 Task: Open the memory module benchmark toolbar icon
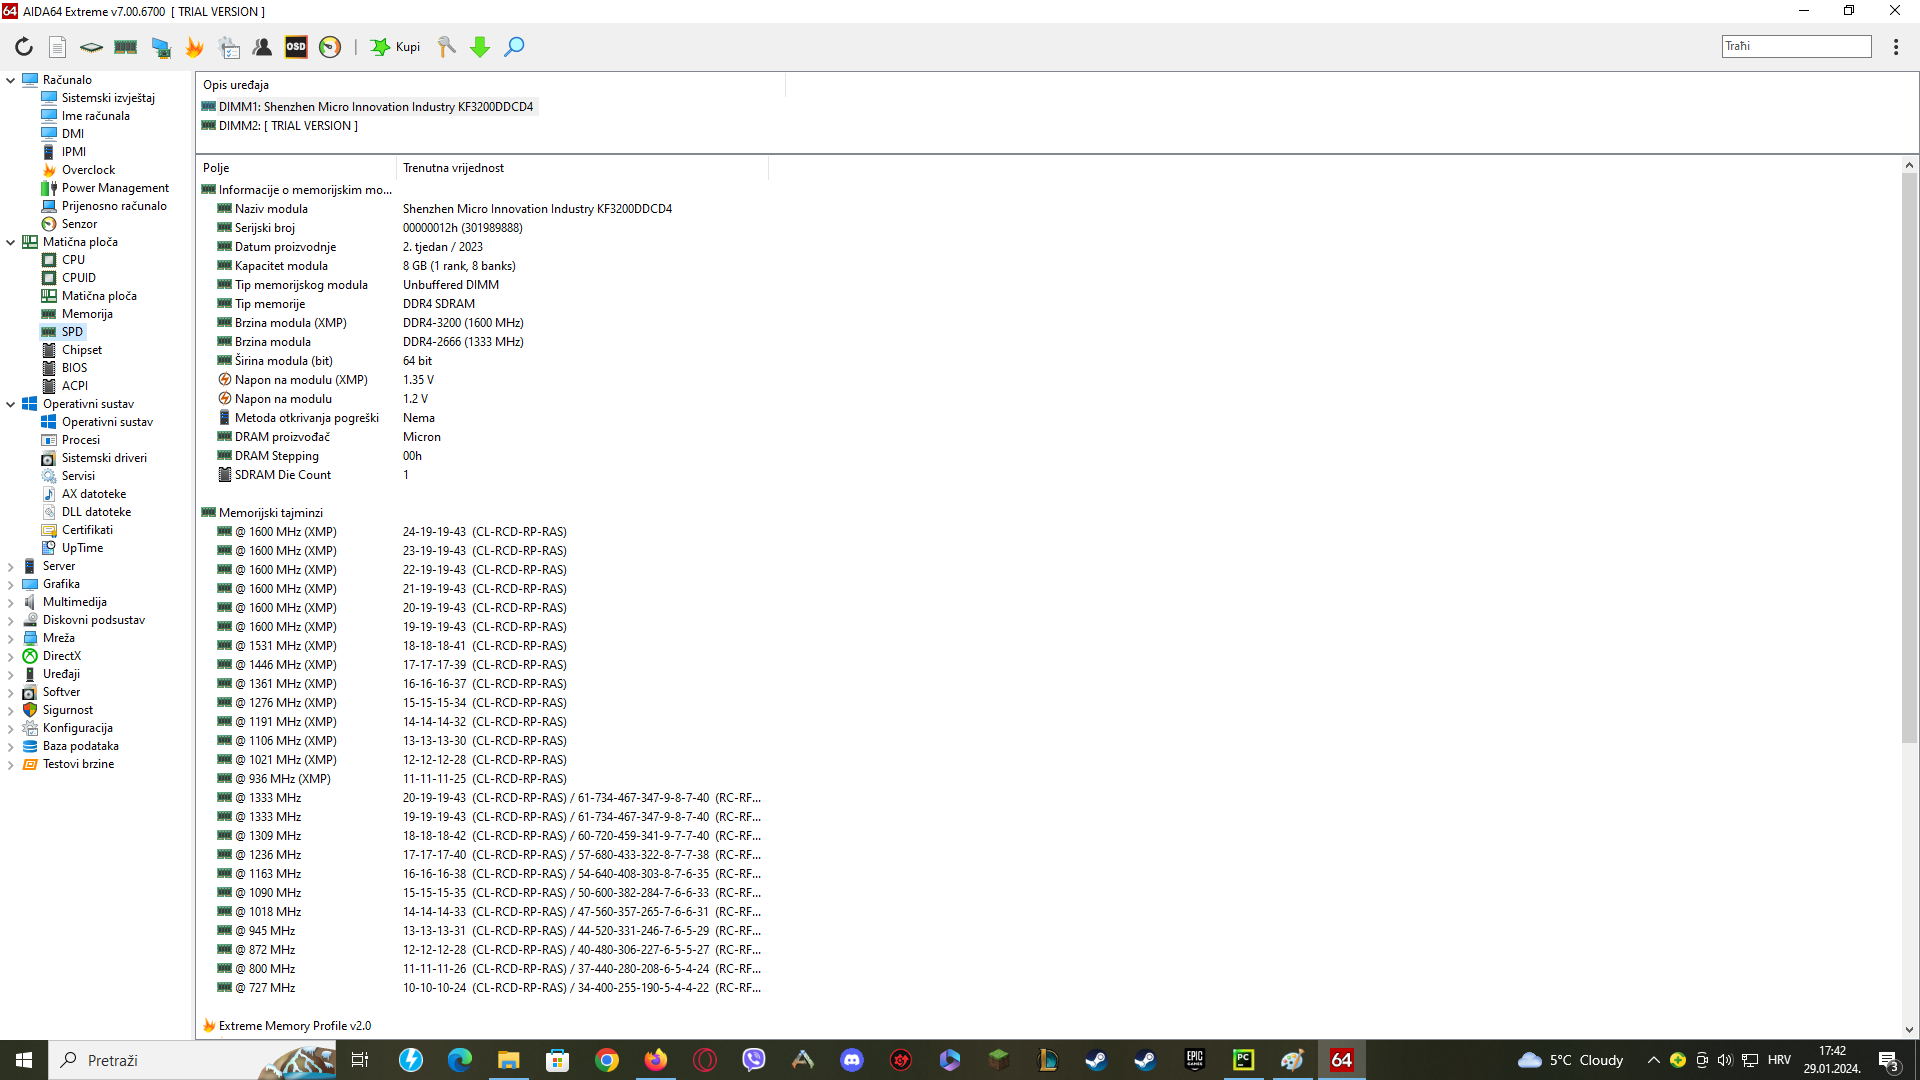tap(125, 47)
